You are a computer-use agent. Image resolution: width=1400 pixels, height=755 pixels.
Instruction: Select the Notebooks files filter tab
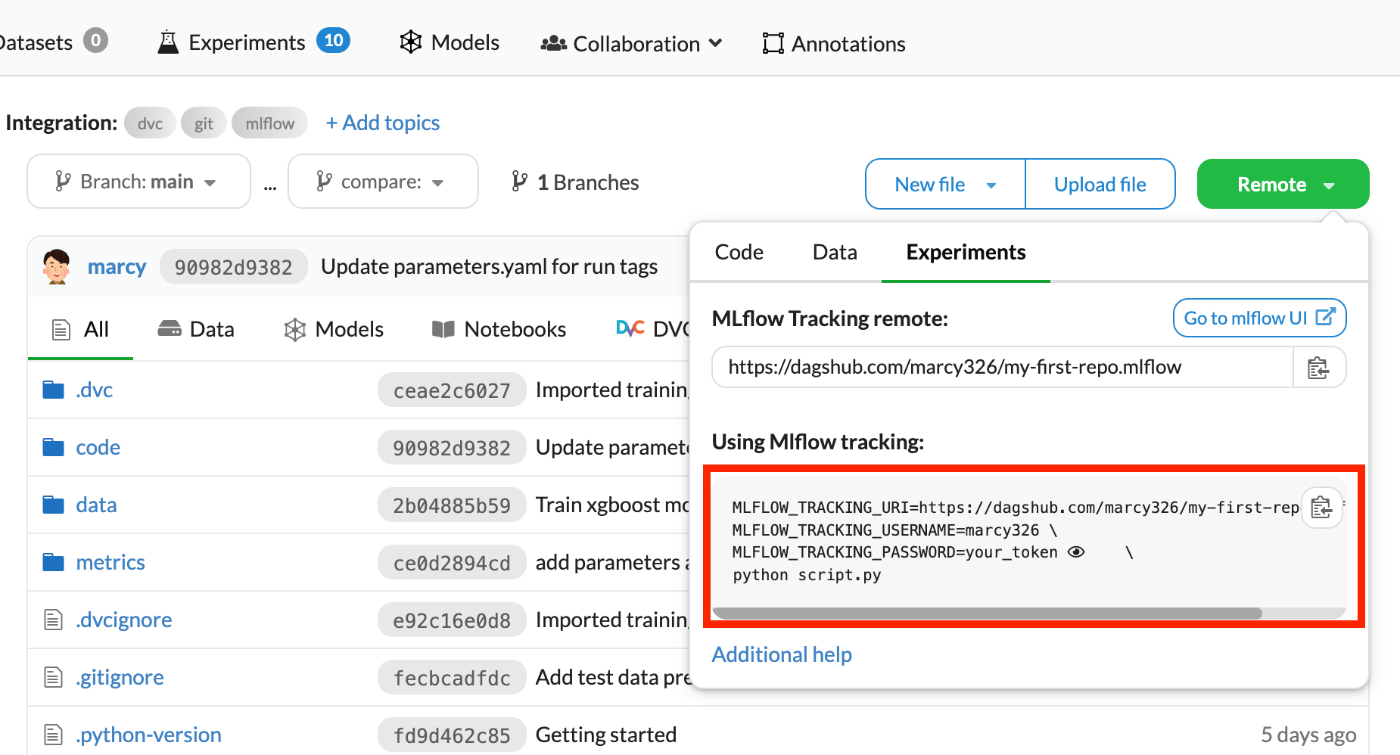[x=498, y=329]
